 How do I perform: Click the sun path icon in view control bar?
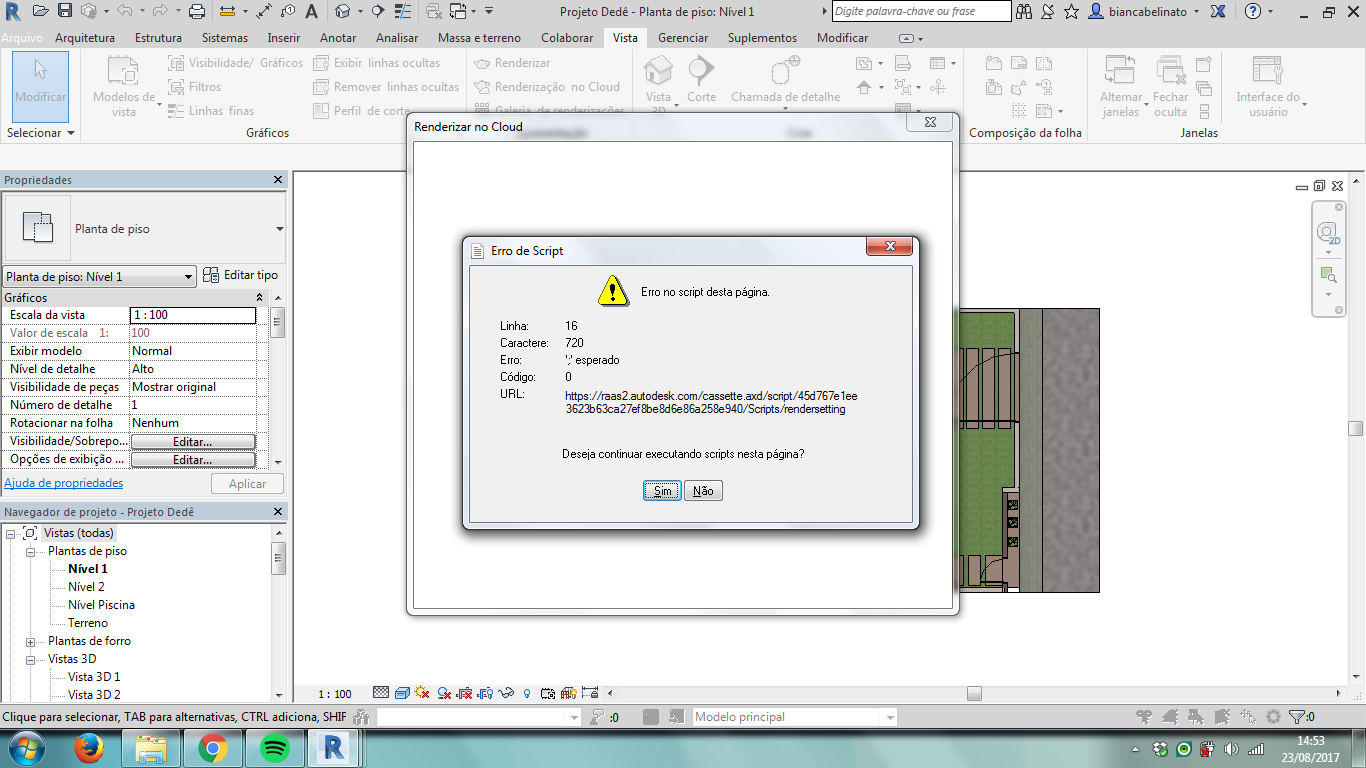pyautogui.click(x=423, y=692)
